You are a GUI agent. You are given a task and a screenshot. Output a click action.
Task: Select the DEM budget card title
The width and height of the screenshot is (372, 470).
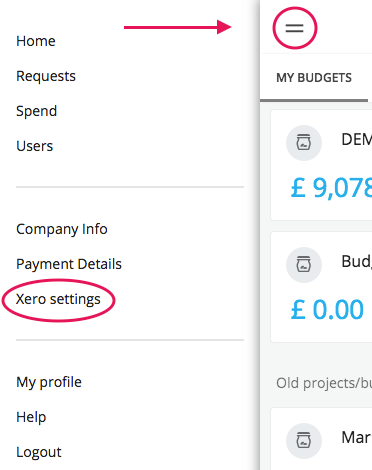pyautogui.click(x=357, y=139)
